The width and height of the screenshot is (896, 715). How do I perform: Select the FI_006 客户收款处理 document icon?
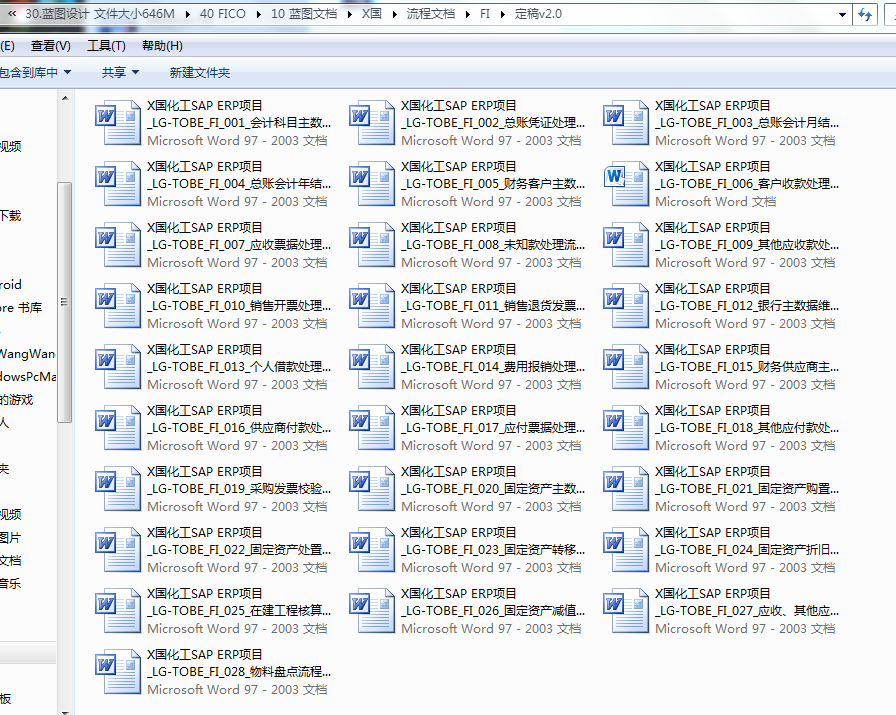pos(625,183)
